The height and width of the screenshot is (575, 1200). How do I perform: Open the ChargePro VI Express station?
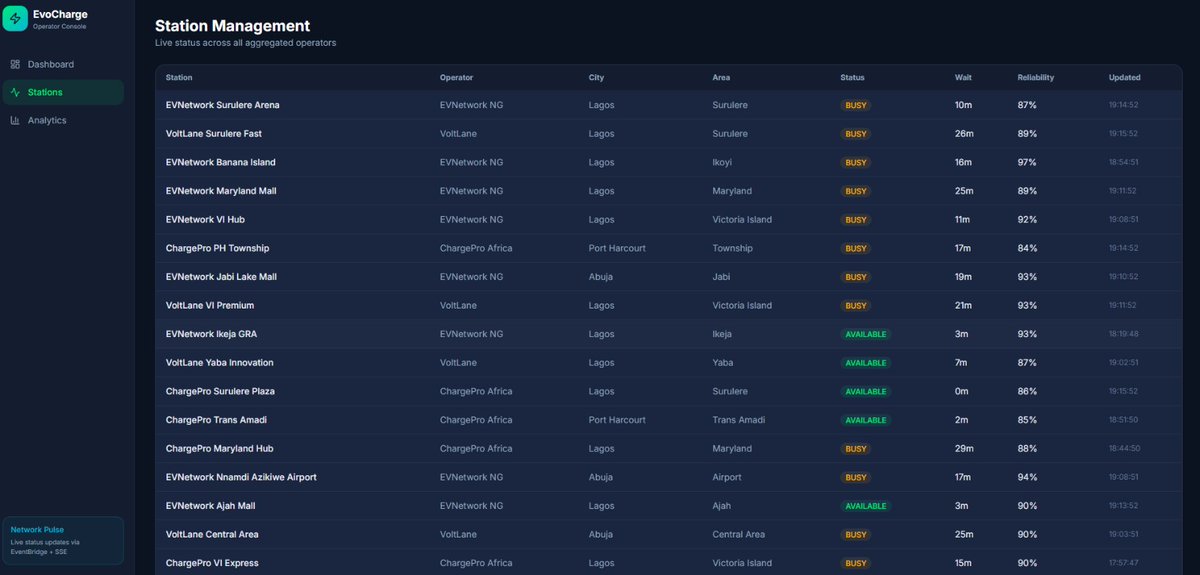(212, 563)
